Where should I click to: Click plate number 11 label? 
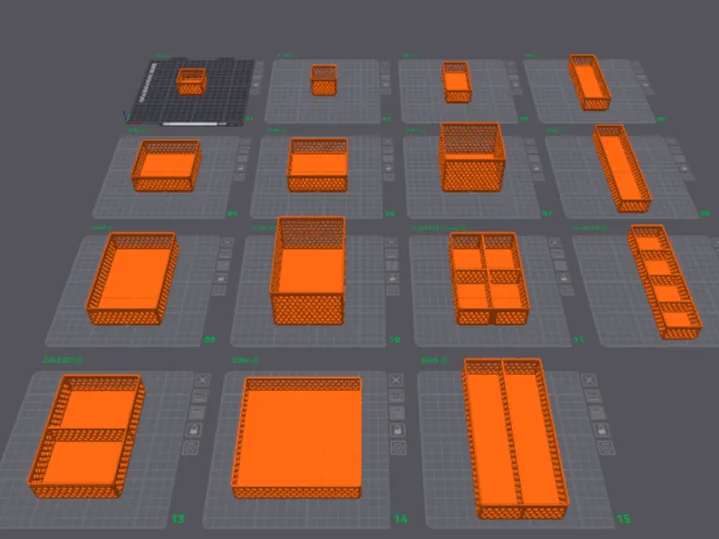click(x=579, y=340)
